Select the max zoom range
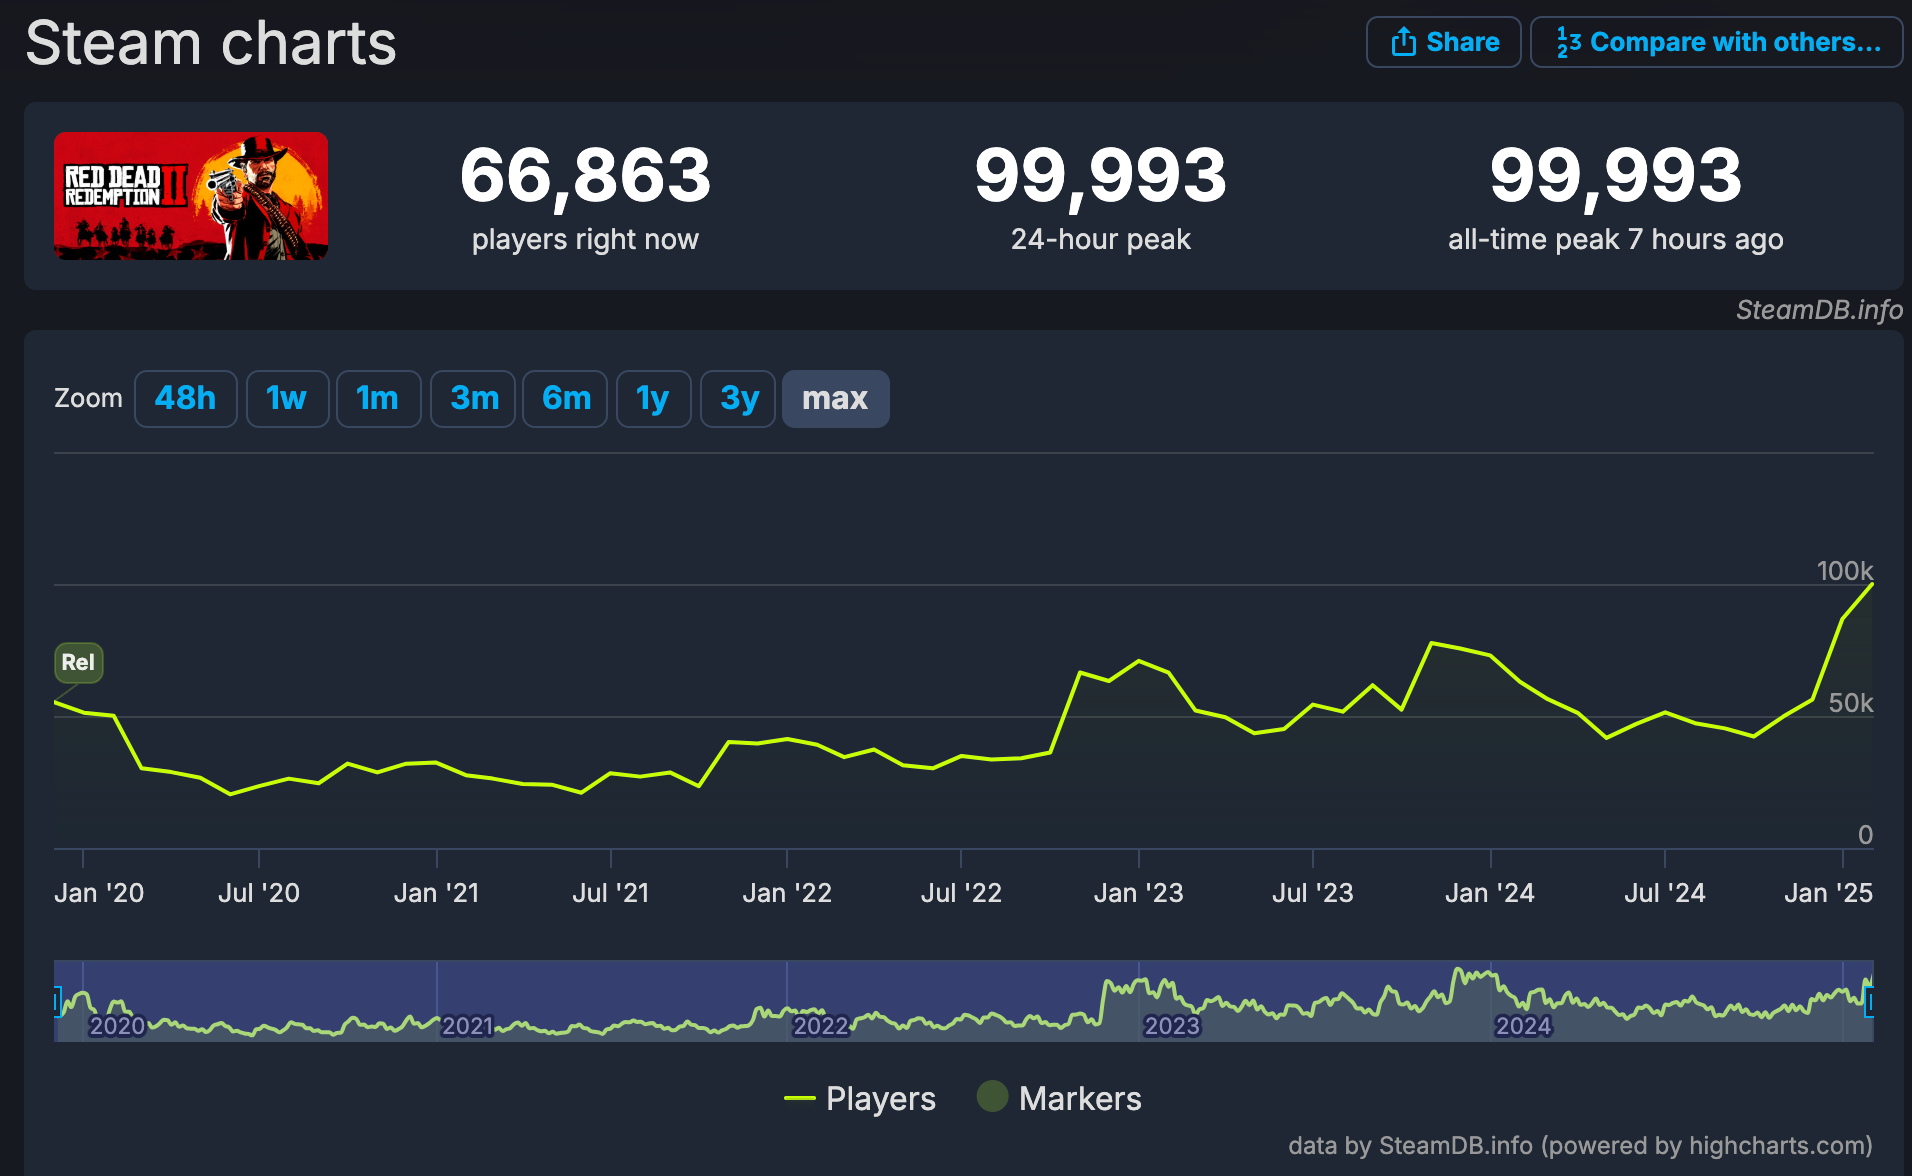 pos(835,399)
